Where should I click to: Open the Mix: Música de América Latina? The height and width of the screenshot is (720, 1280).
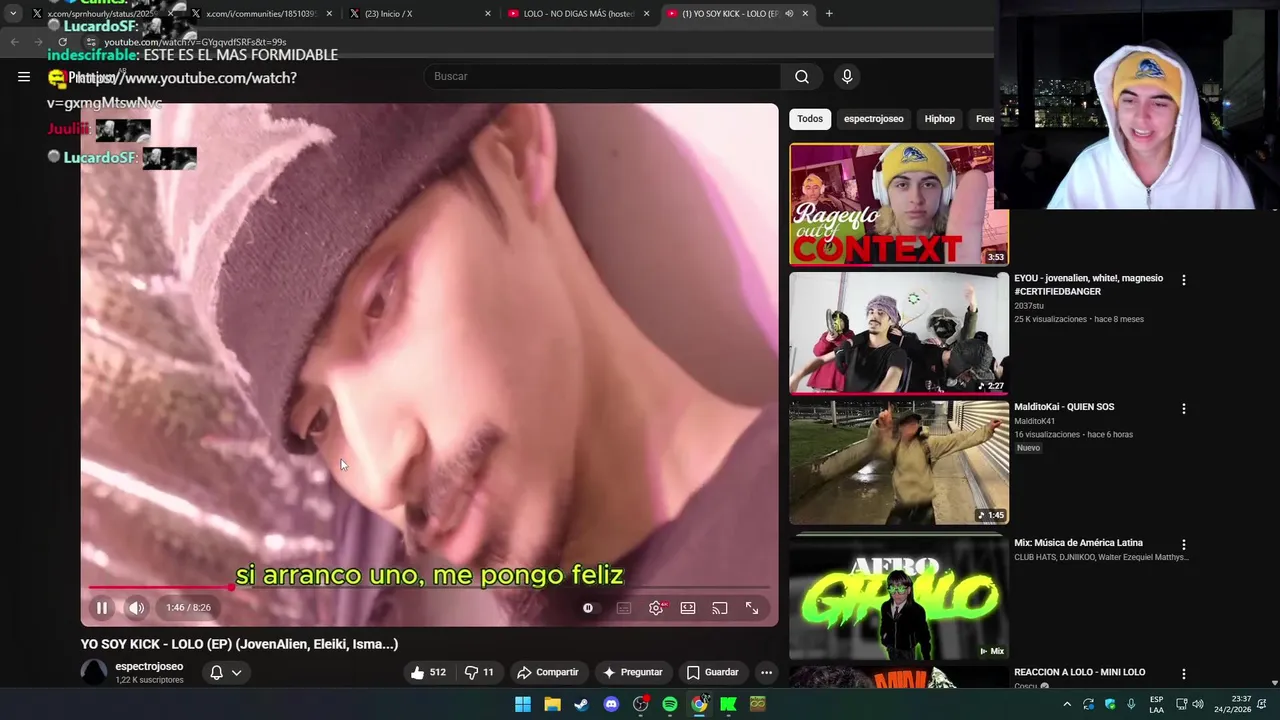[x=1078, y=543]
